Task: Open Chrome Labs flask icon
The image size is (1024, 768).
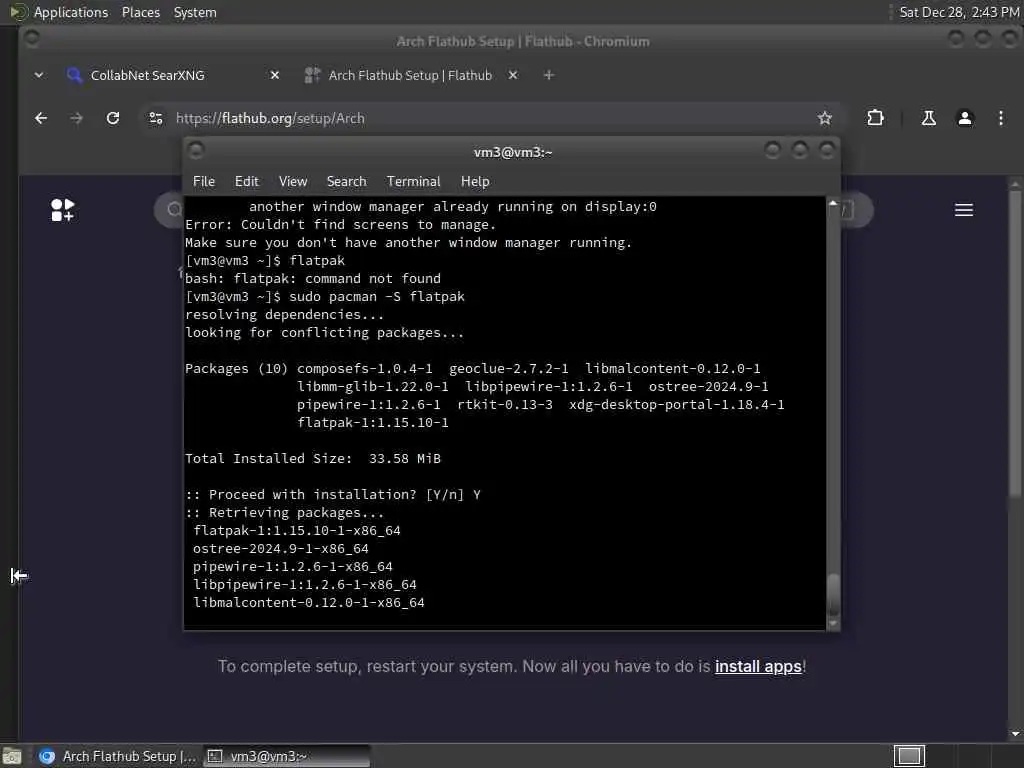Action: (929, 118)
